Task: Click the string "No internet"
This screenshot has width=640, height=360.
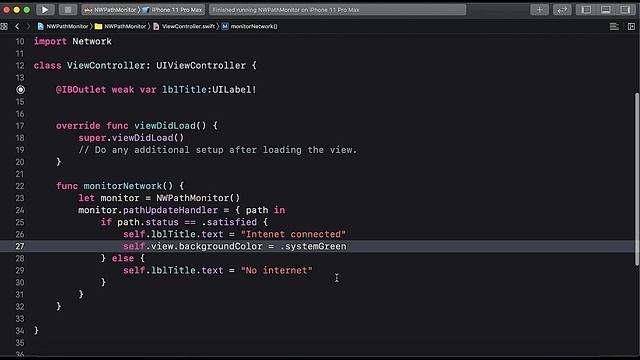Action: click(276, 270)
